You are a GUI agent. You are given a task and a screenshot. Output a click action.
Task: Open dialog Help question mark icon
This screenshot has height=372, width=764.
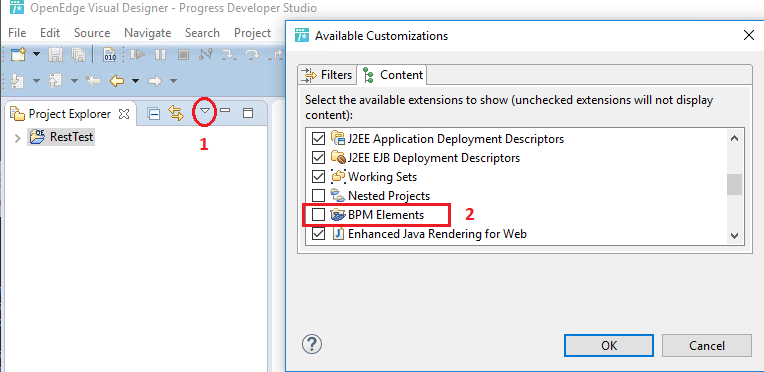click(312, 344)
